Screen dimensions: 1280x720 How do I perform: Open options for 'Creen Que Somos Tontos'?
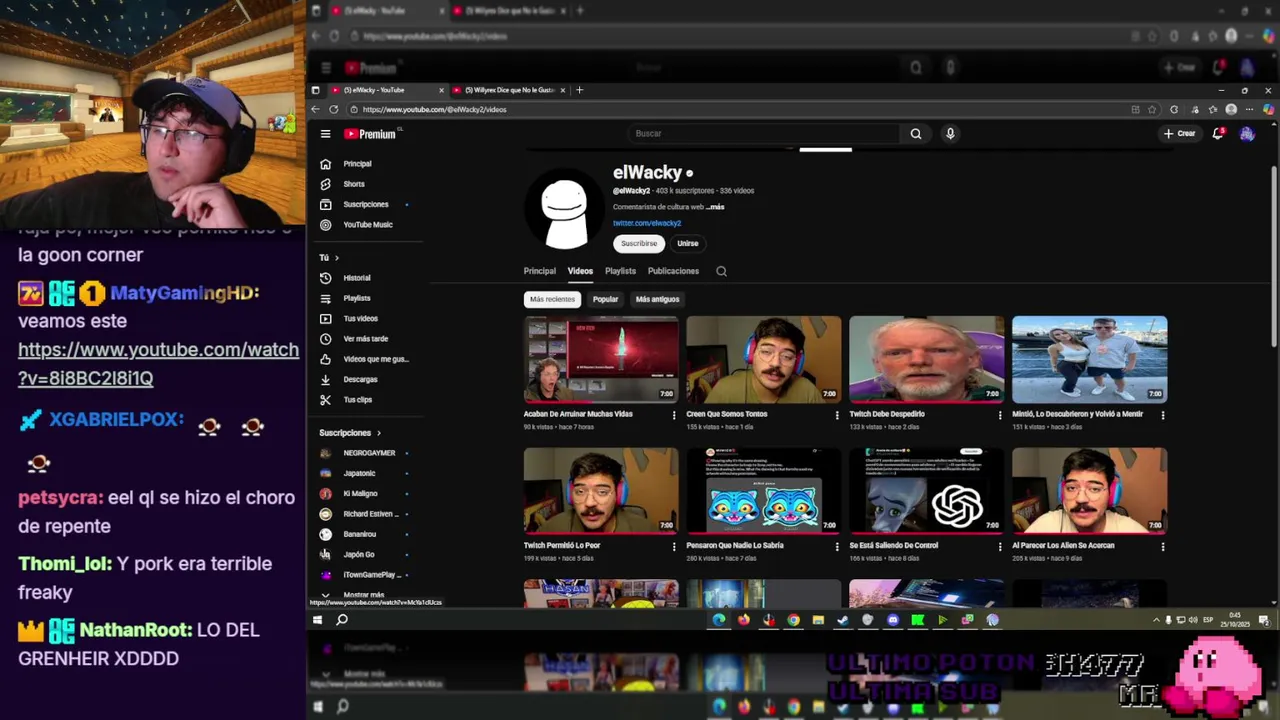837,415
